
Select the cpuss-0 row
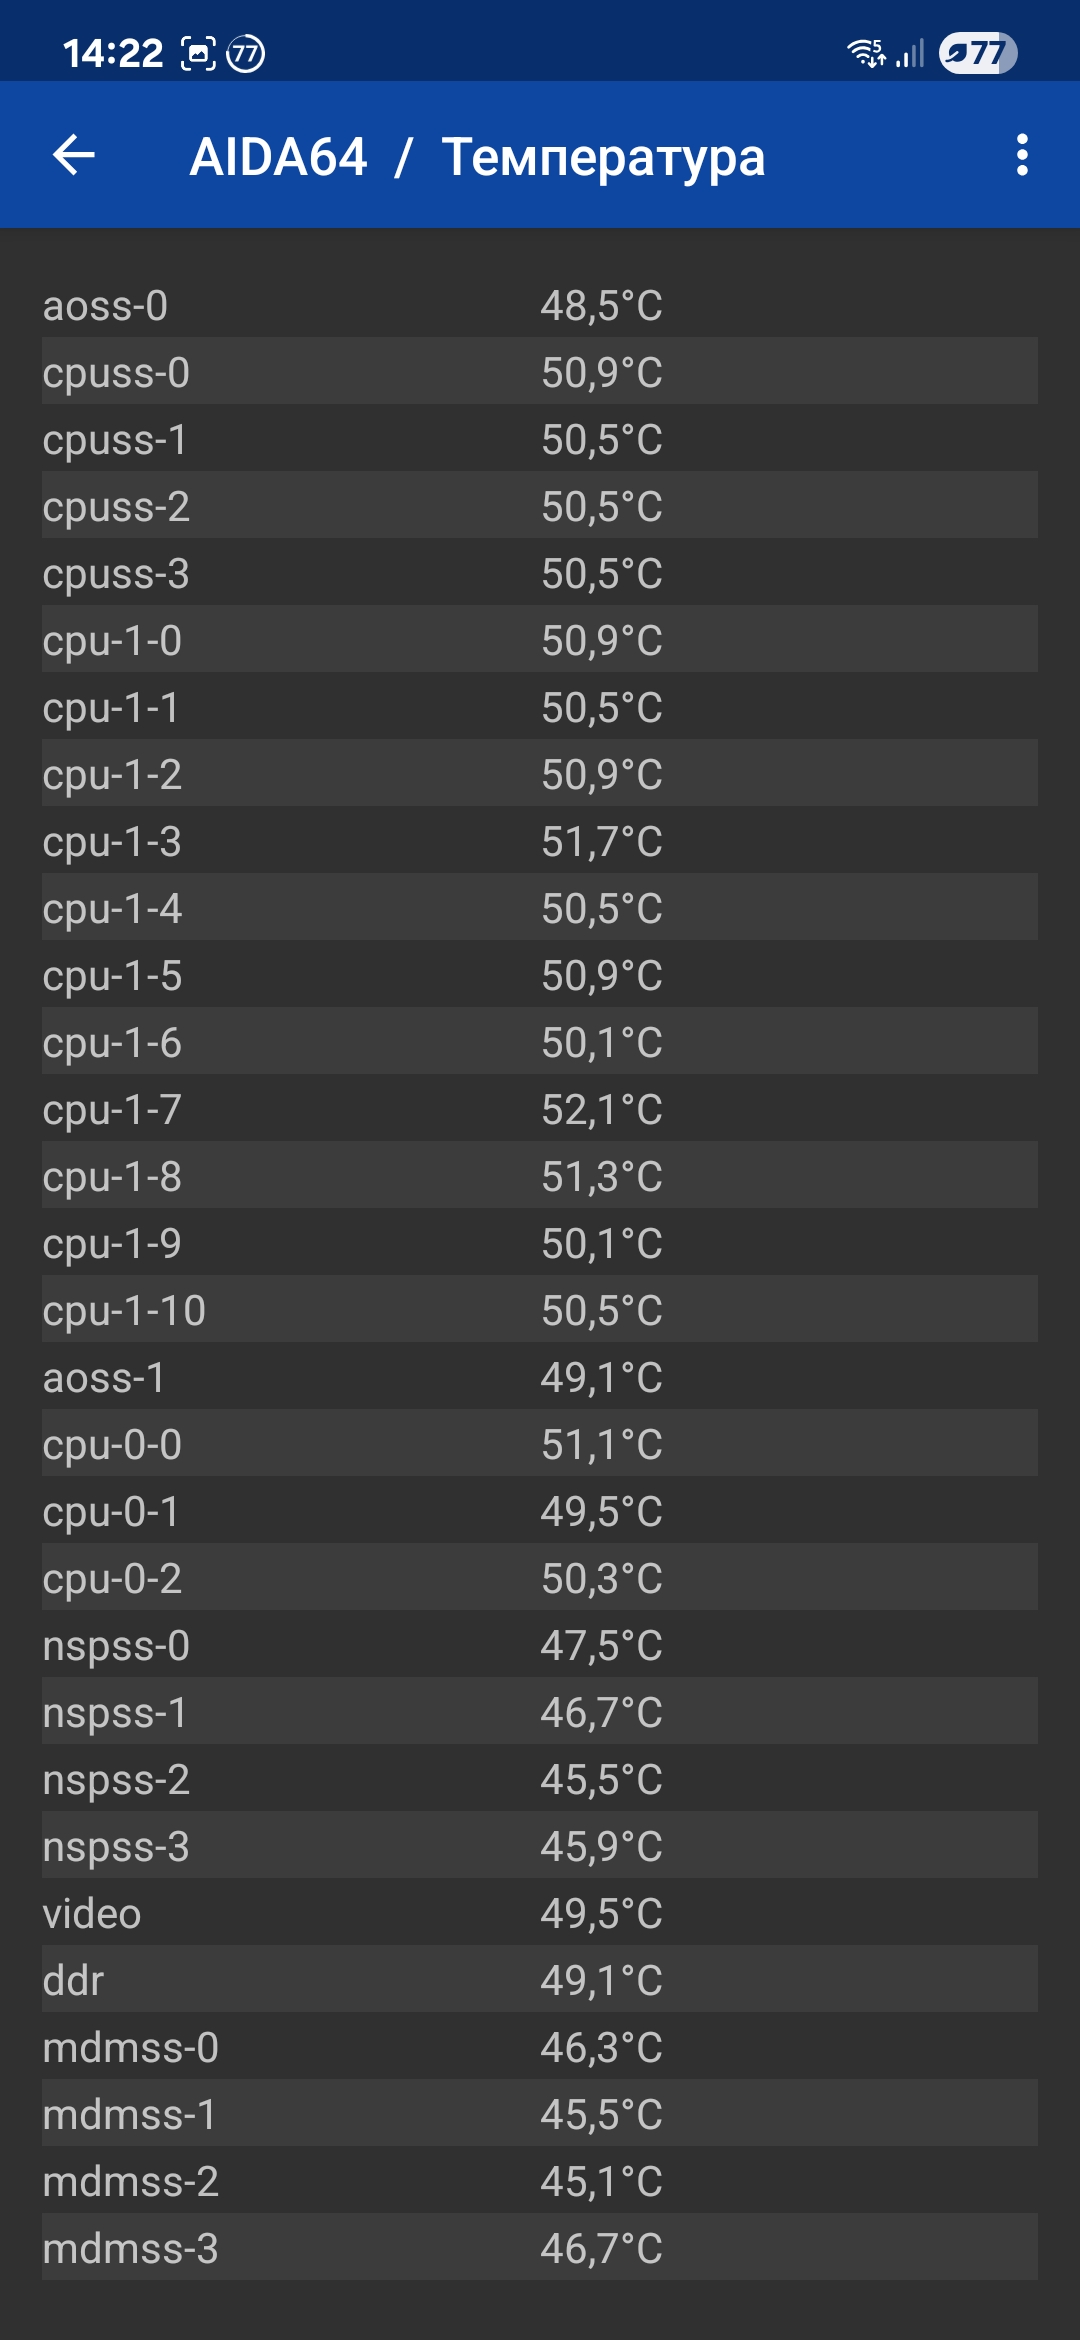click(x=540, y=372)
